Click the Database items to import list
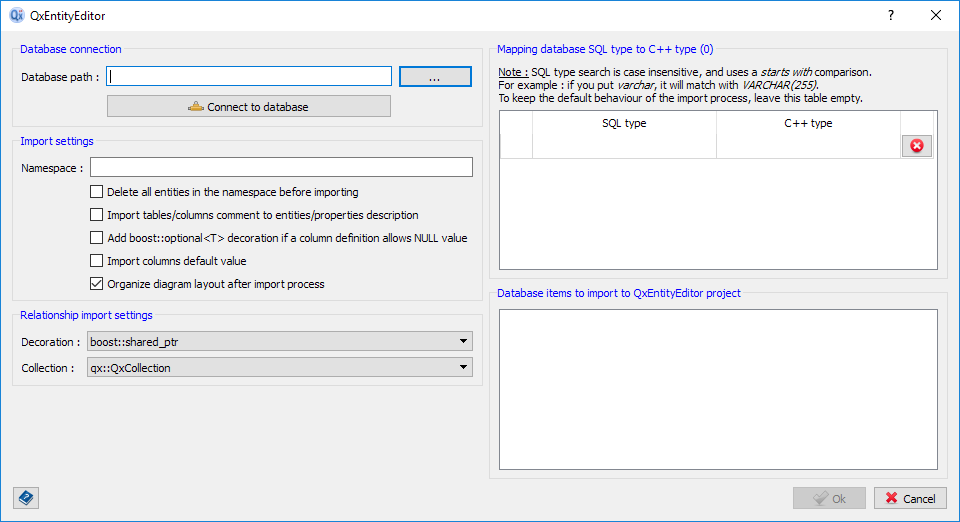Image resolution: width=960 pixels, height=522 pixels. coord(718,389)
